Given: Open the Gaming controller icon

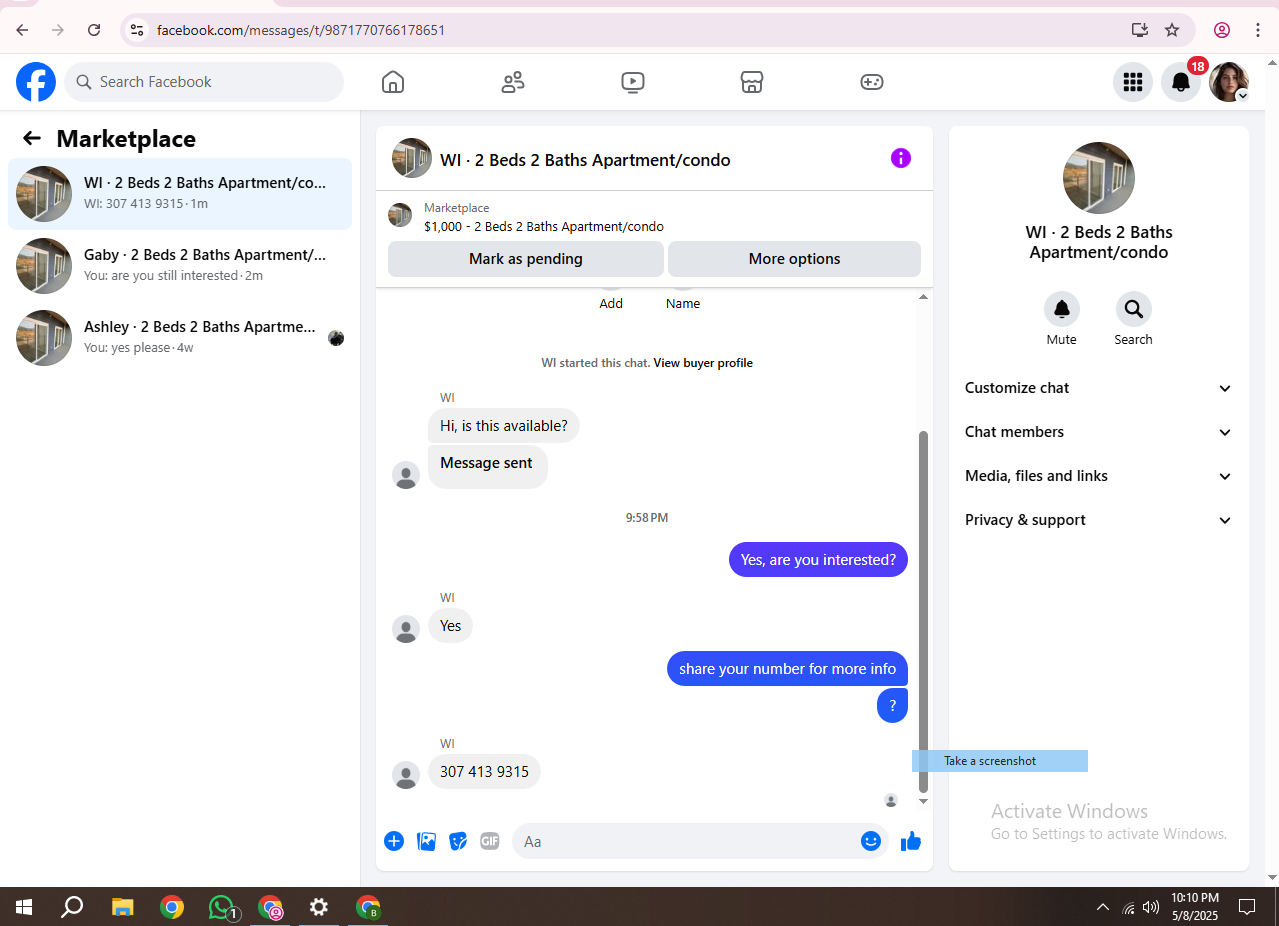Looking at the screenshot, I should tap(872, 82).
